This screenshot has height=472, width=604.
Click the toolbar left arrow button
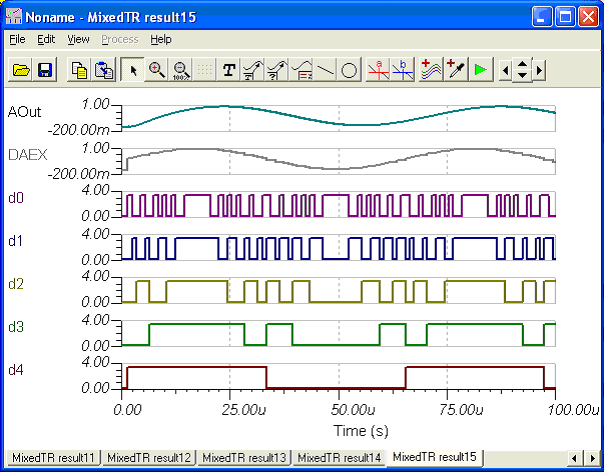point(505,70)
